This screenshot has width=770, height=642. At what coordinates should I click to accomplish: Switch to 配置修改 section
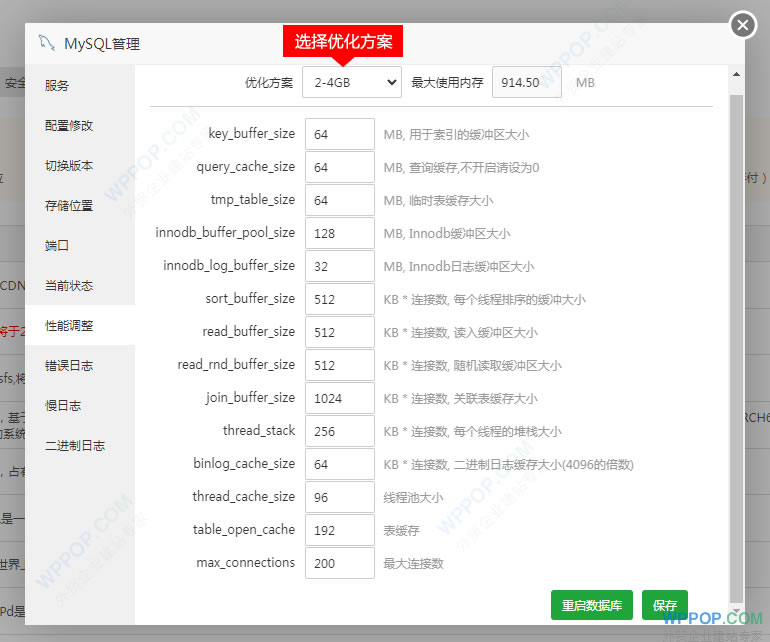69,126
